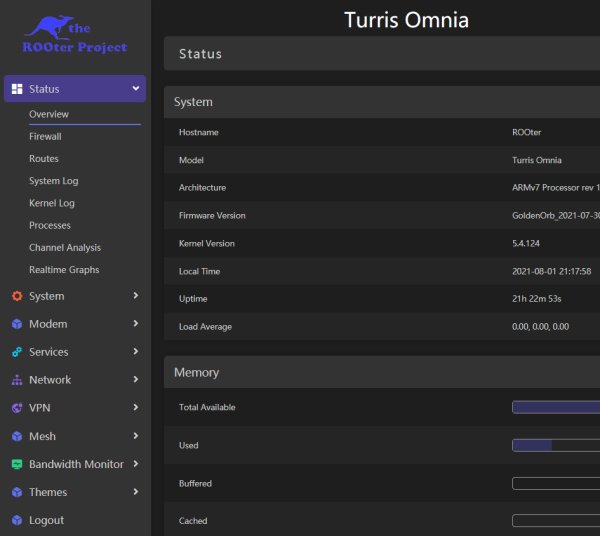Screen dimensions: 600x536
Task: Click the ROOter Project kangaroo logo
Action: [75, 34]
